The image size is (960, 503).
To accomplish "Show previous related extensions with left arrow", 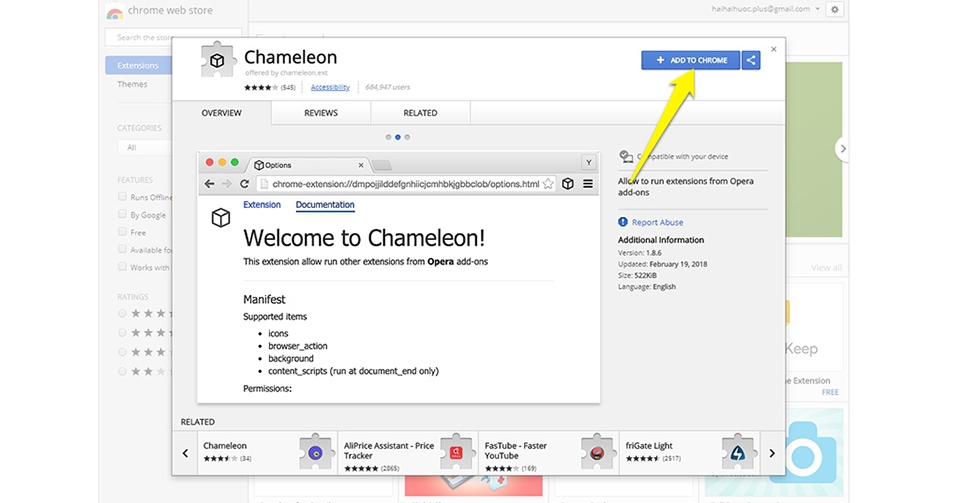I will point(185,453).
